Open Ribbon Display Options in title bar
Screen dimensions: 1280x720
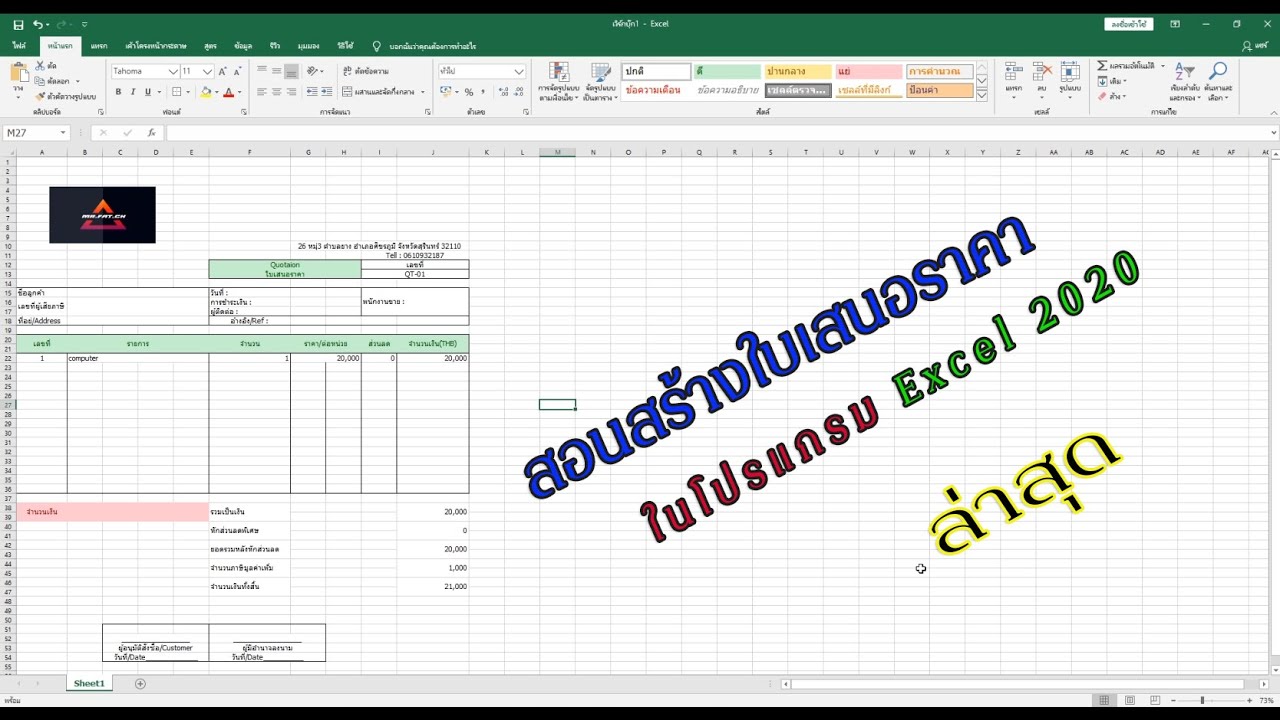point(1175,24)
